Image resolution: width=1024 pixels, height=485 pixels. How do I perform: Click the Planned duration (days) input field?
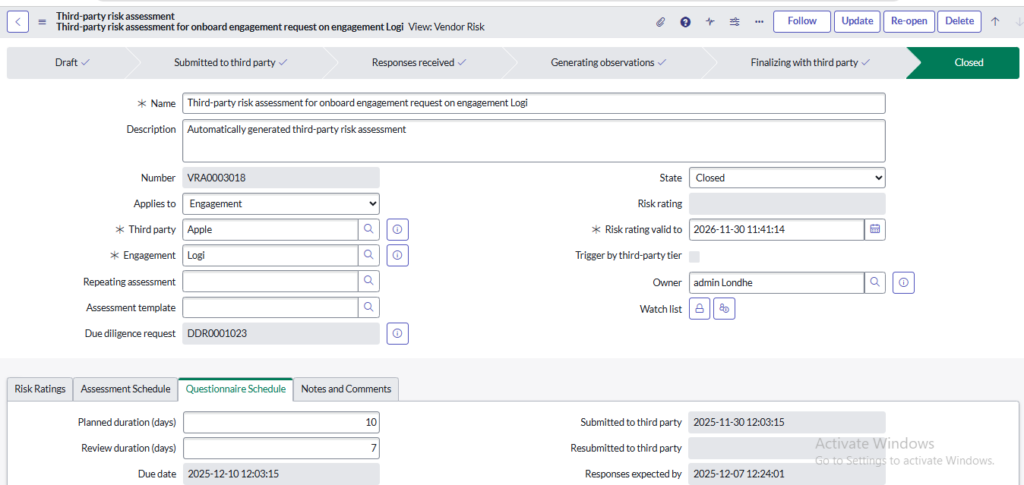tap(281, 422)
